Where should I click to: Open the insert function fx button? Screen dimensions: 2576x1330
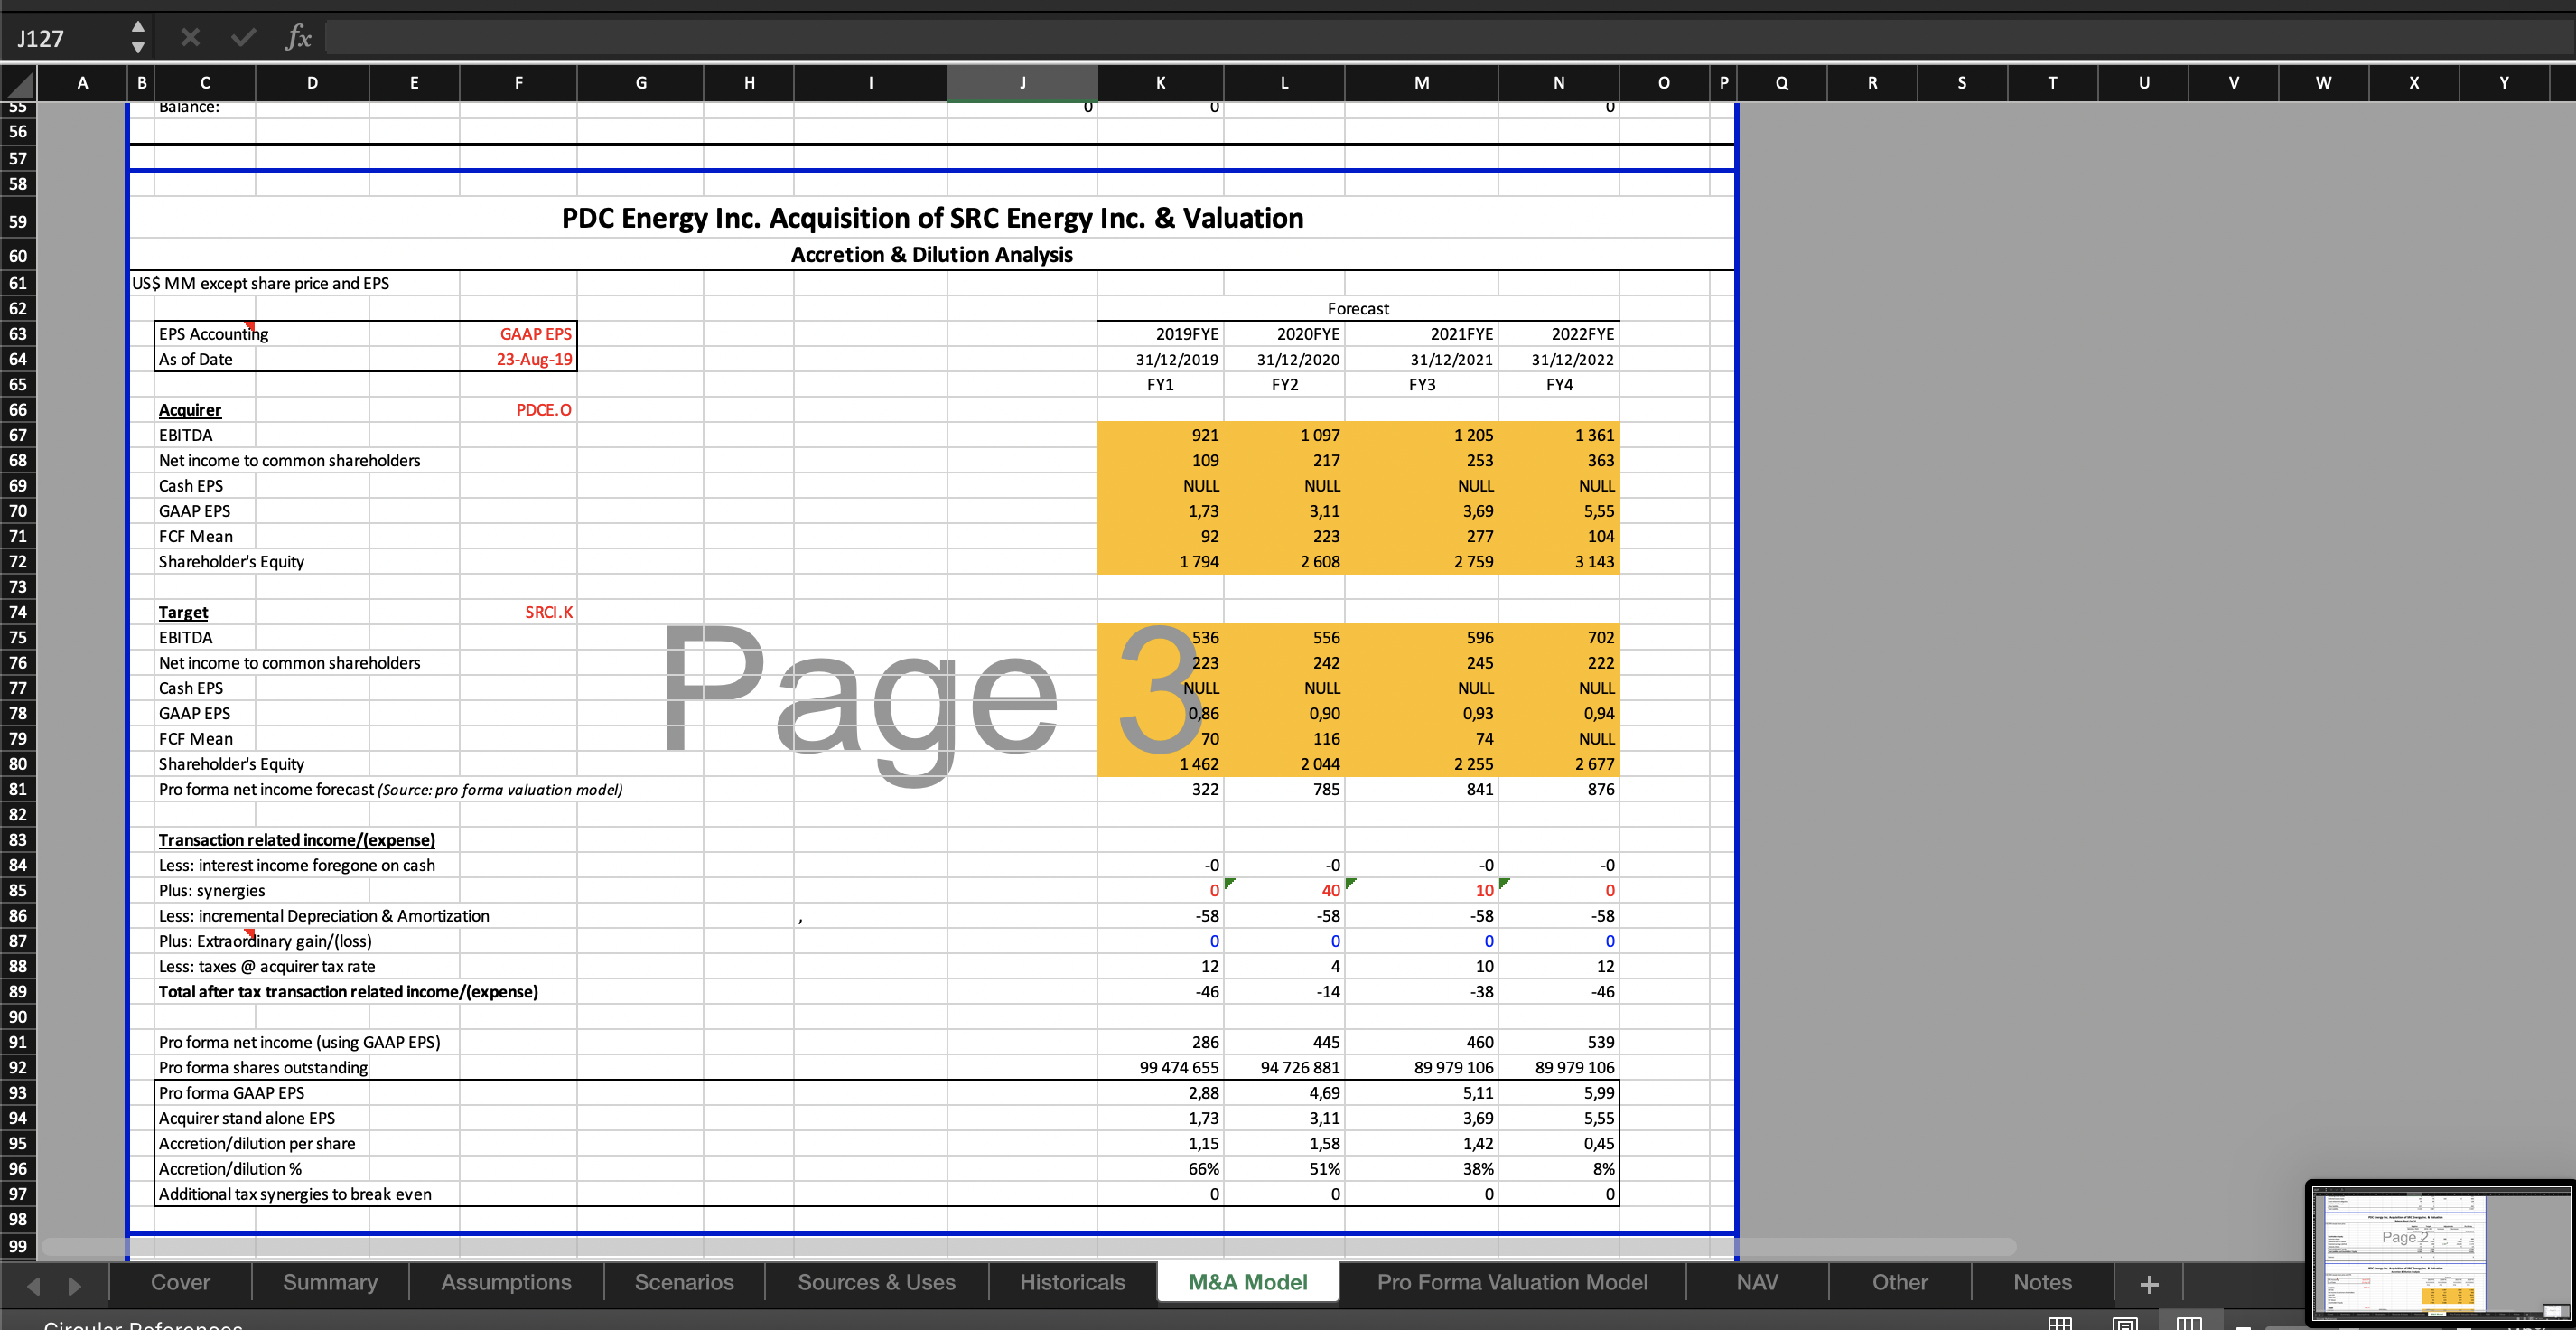tap(298, 38)
